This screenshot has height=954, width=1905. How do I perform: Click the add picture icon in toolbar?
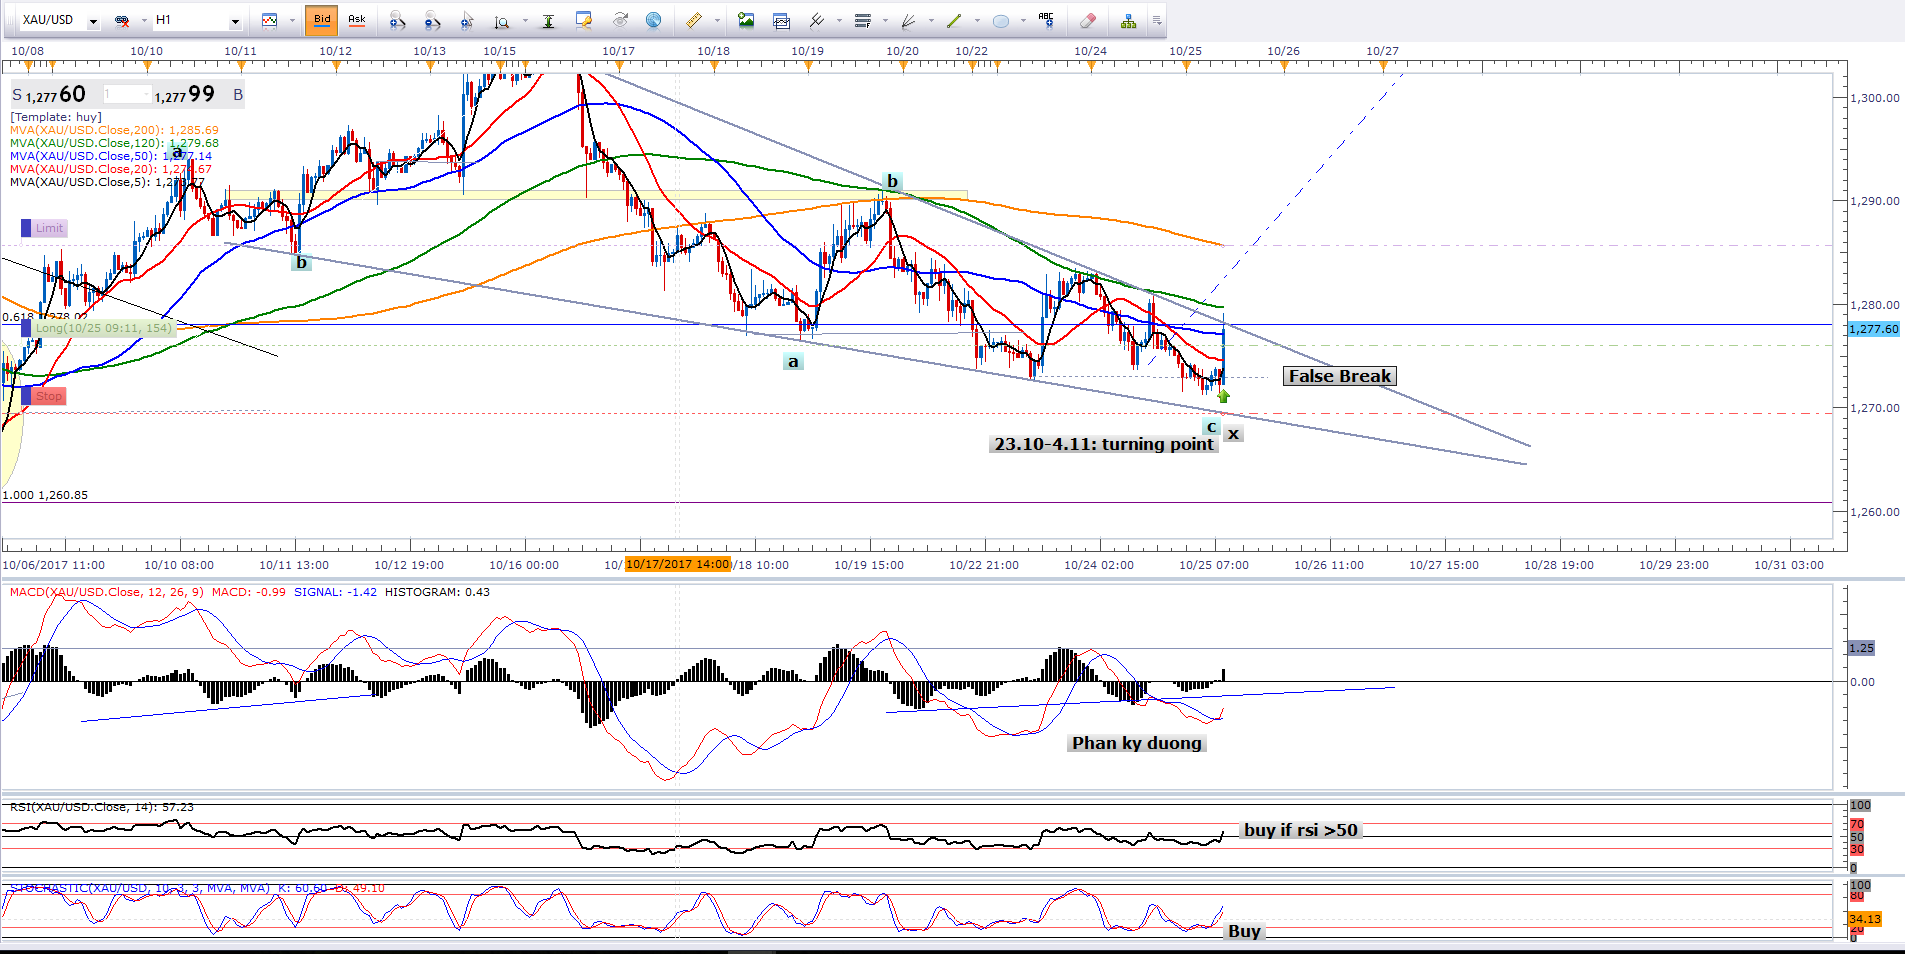pyautogui.click(x=746, y=20)
